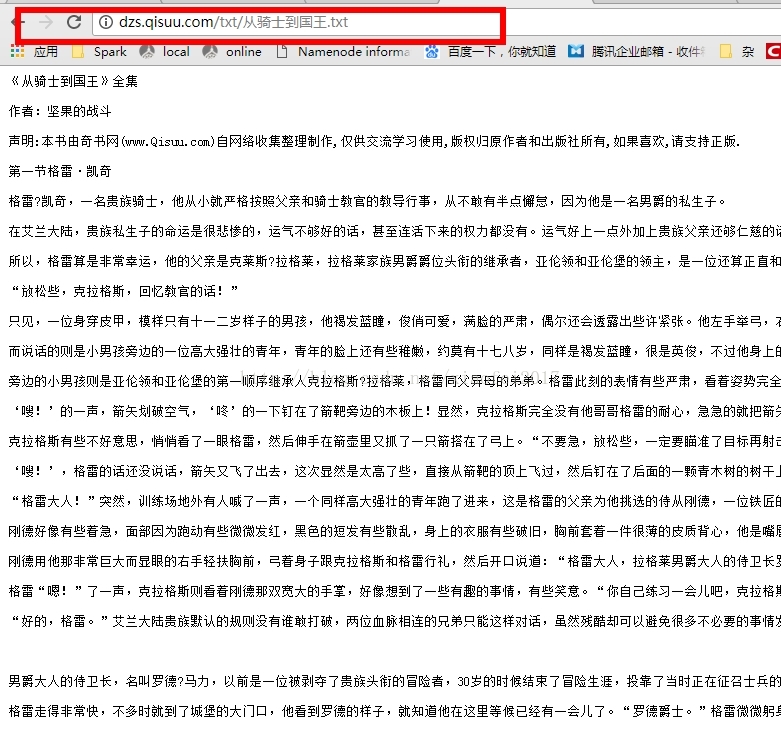The width and height of the screenshot is (781, 734).
Task: Open the 杂 bookmark folder
Action: pos(738,51)
